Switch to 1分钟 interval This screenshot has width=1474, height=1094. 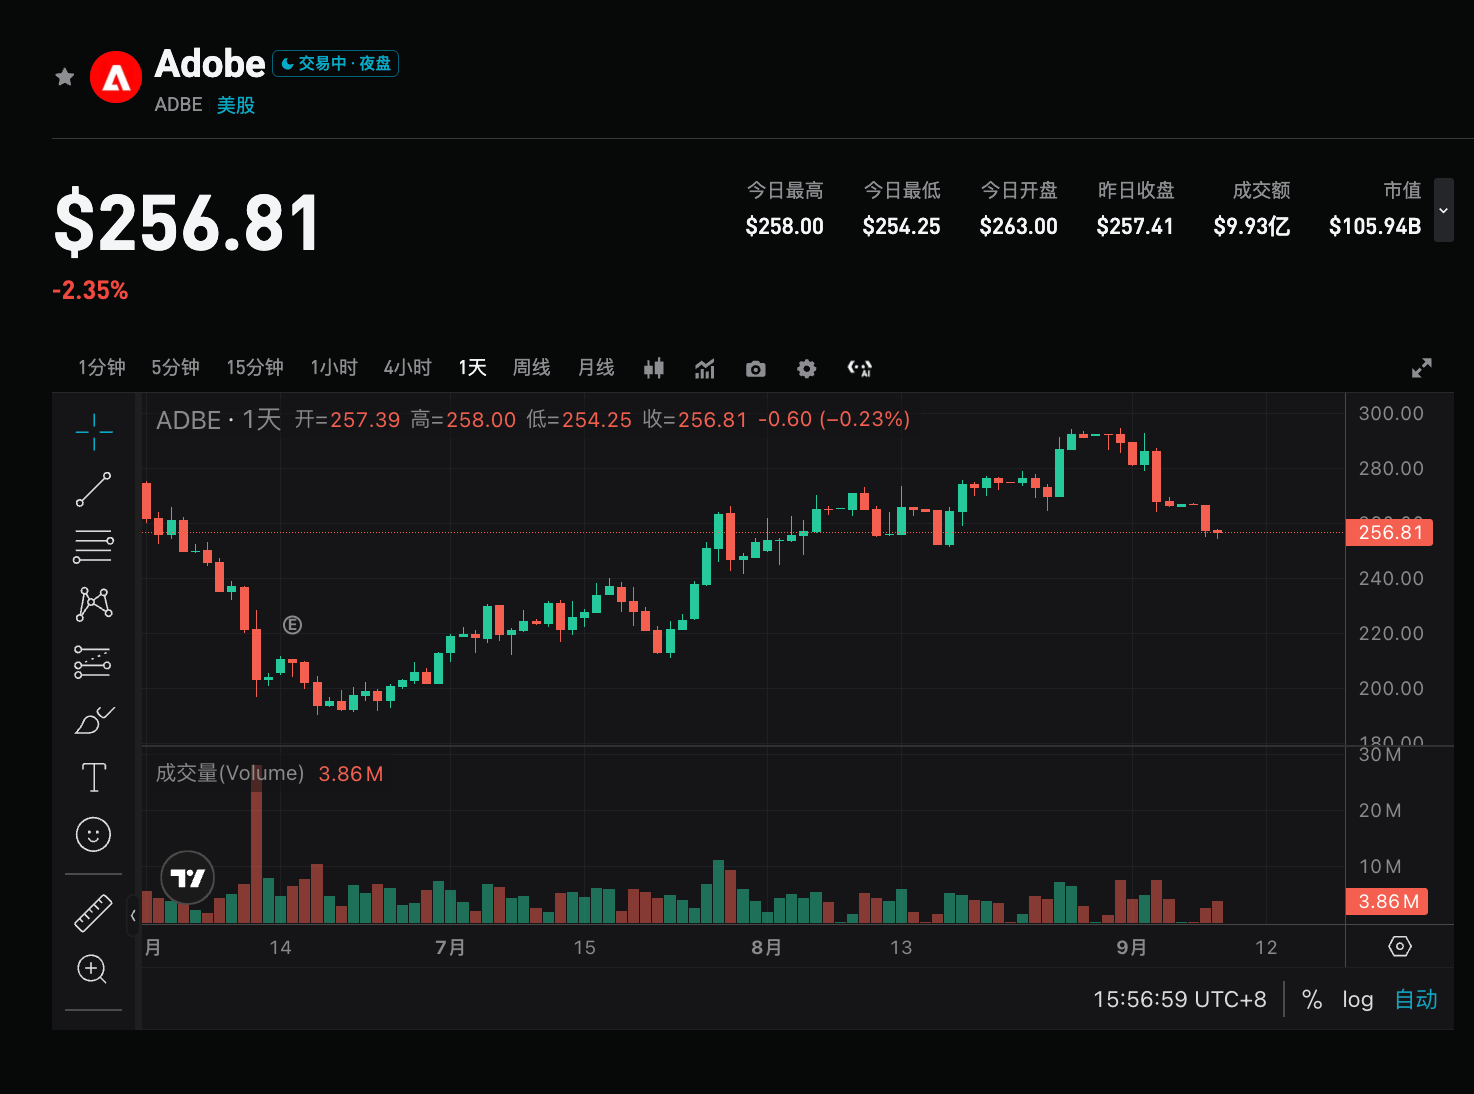pos(102,368)
